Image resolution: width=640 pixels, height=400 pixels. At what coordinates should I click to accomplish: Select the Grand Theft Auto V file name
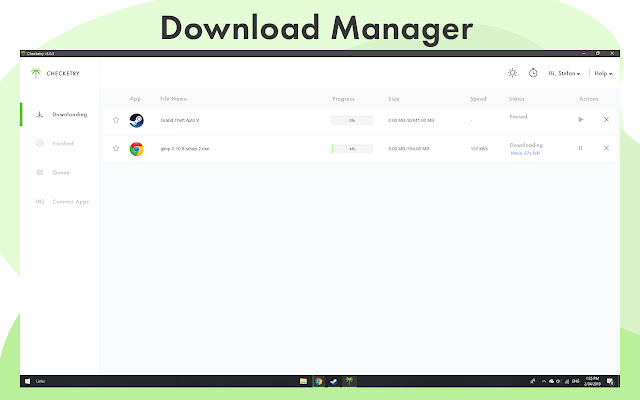(180, 120)
